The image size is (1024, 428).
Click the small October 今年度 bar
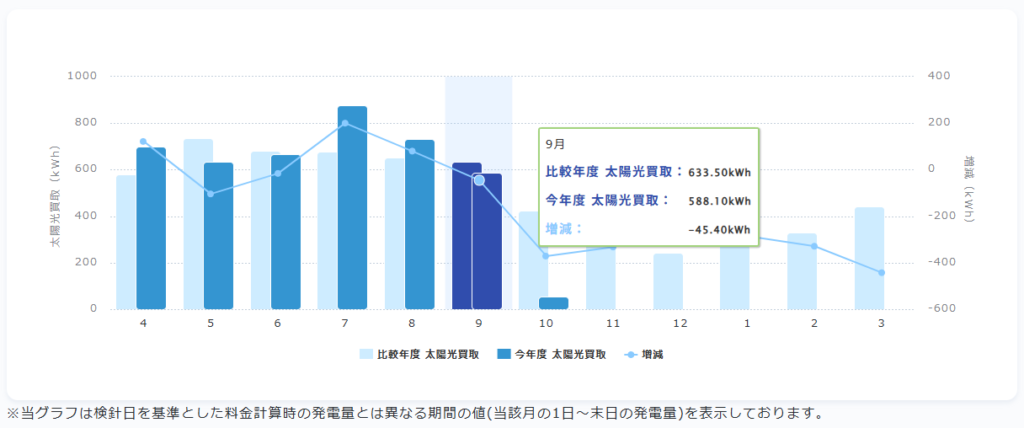(x=553, y=303)
